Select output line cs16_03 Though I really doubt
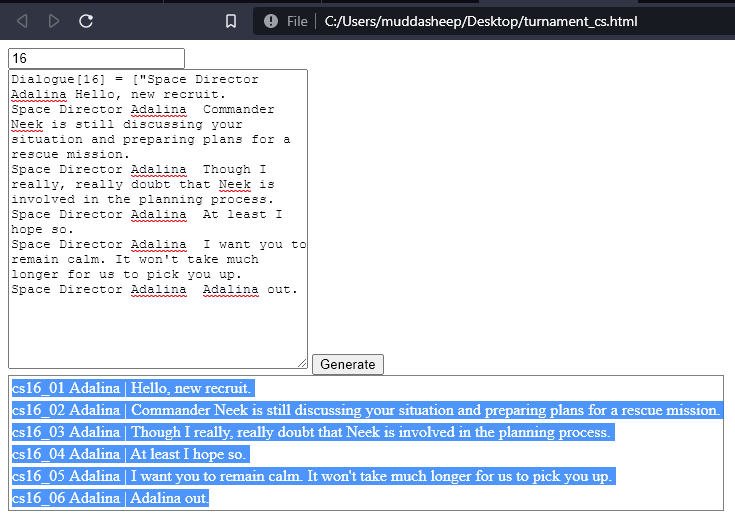 313,432
